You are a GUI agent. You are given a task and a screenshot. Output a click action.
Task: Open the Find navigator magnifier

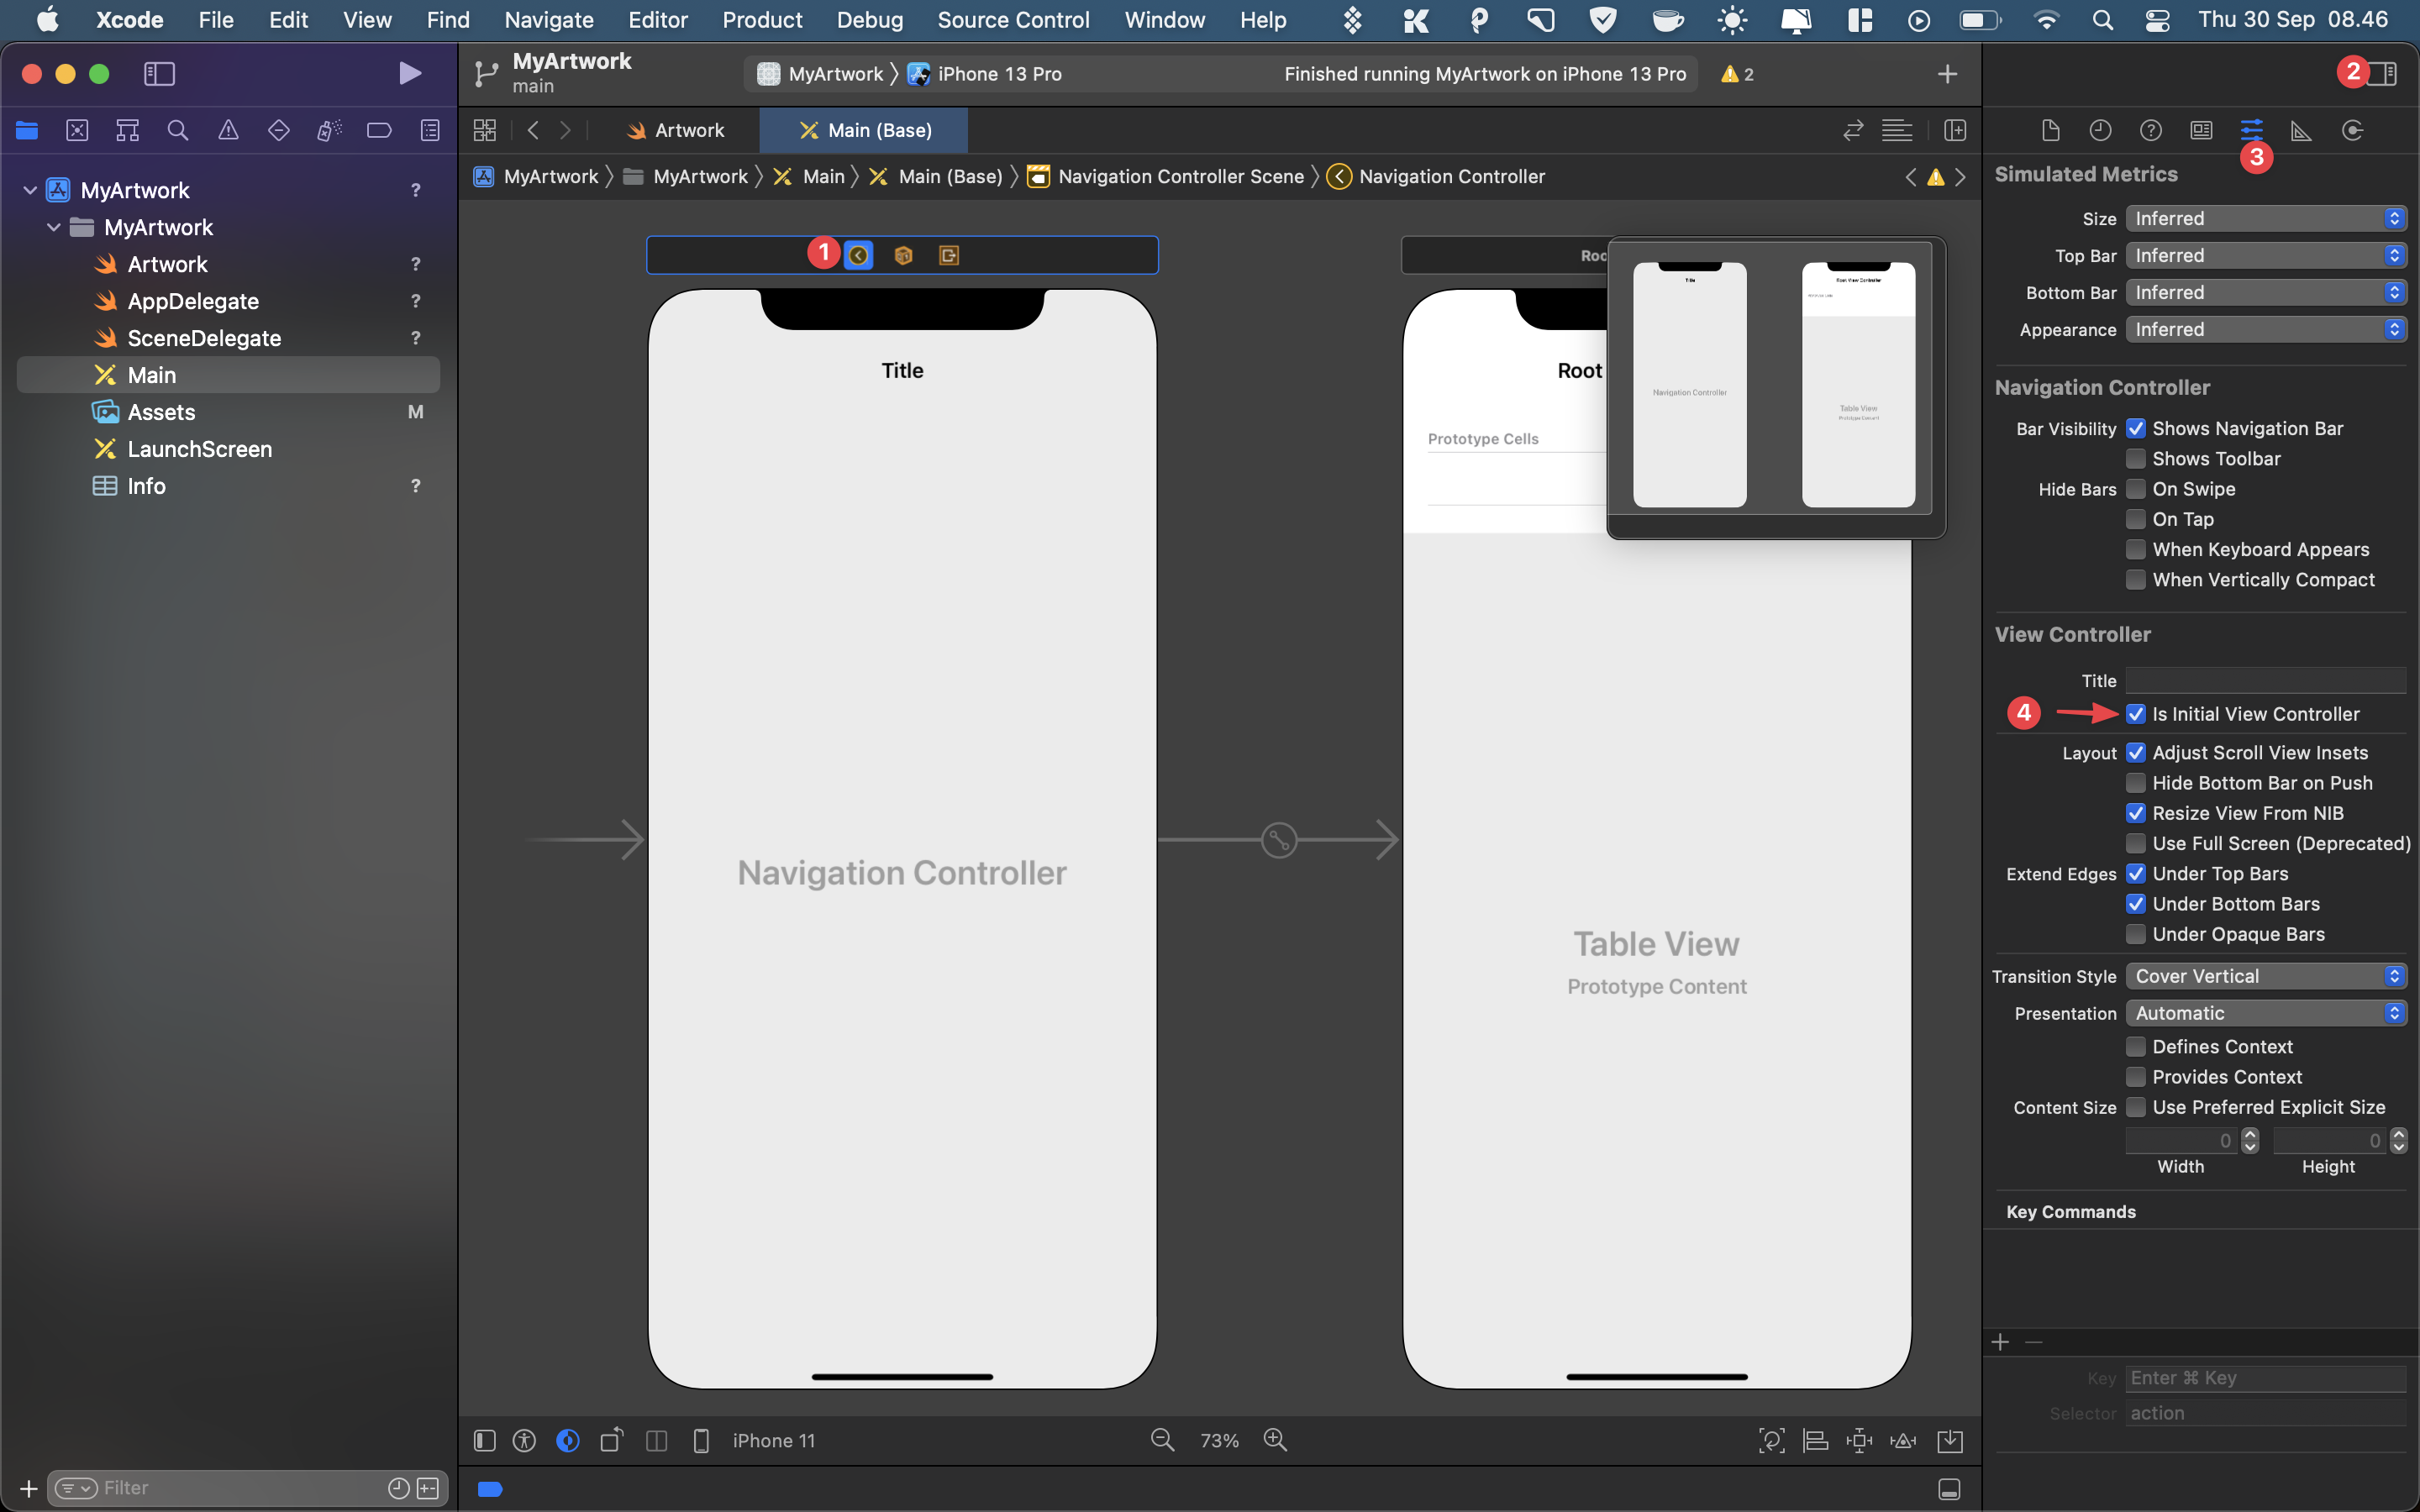(x=178, y=130)
